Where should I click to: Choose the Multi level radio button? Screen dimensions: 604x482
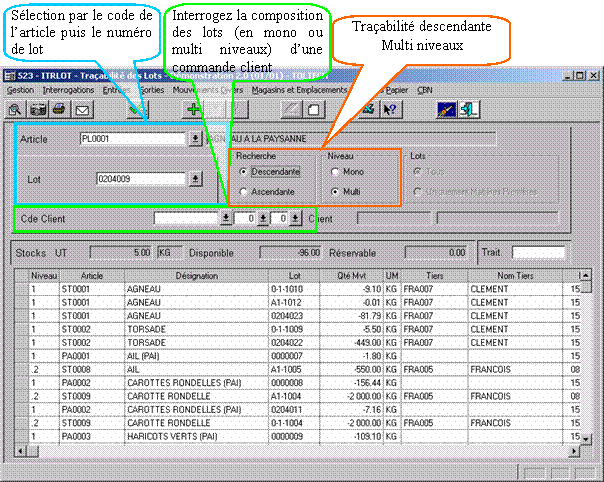tap(335, 191)
